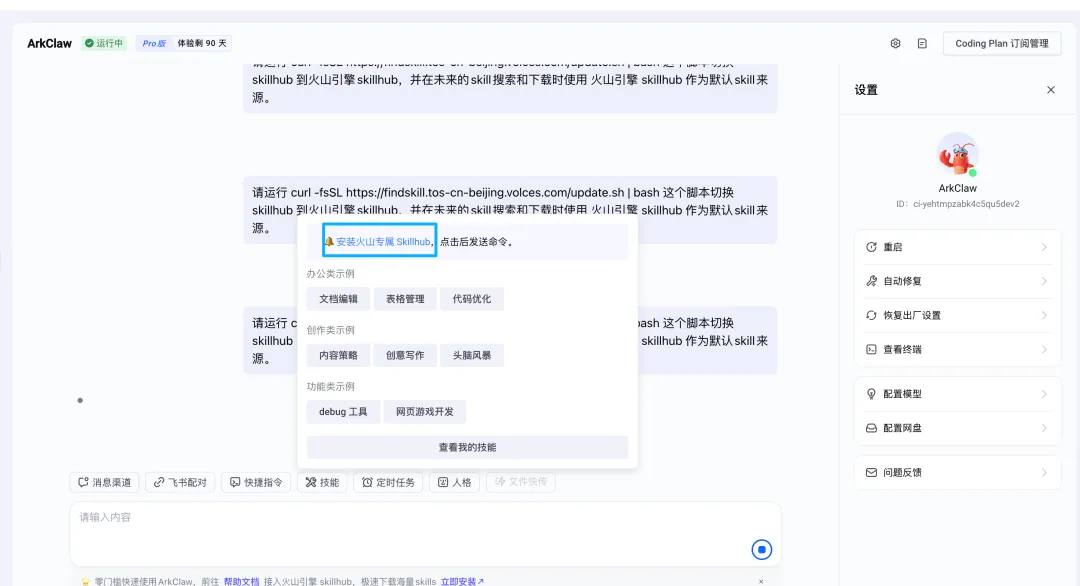The image size is (1080, 586).
Task: Open the settings gear icon in header
Action: [895, 43]
